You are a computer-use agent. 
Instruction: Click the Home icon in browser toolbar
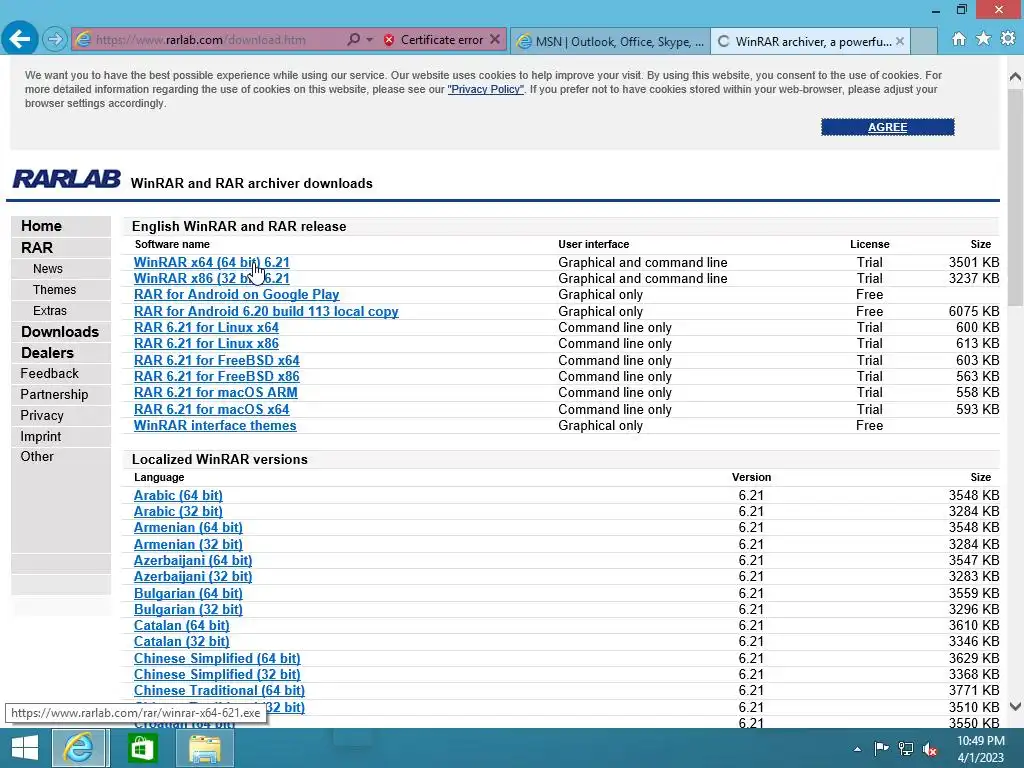click(959, 39)
